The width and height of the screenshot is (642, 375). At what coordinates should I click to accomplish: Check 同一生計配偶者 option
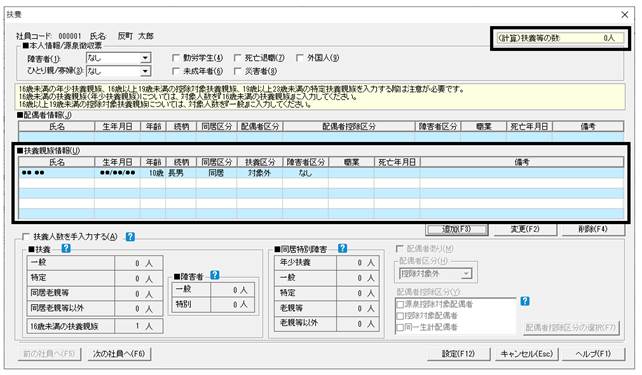(x=400, y=328)
